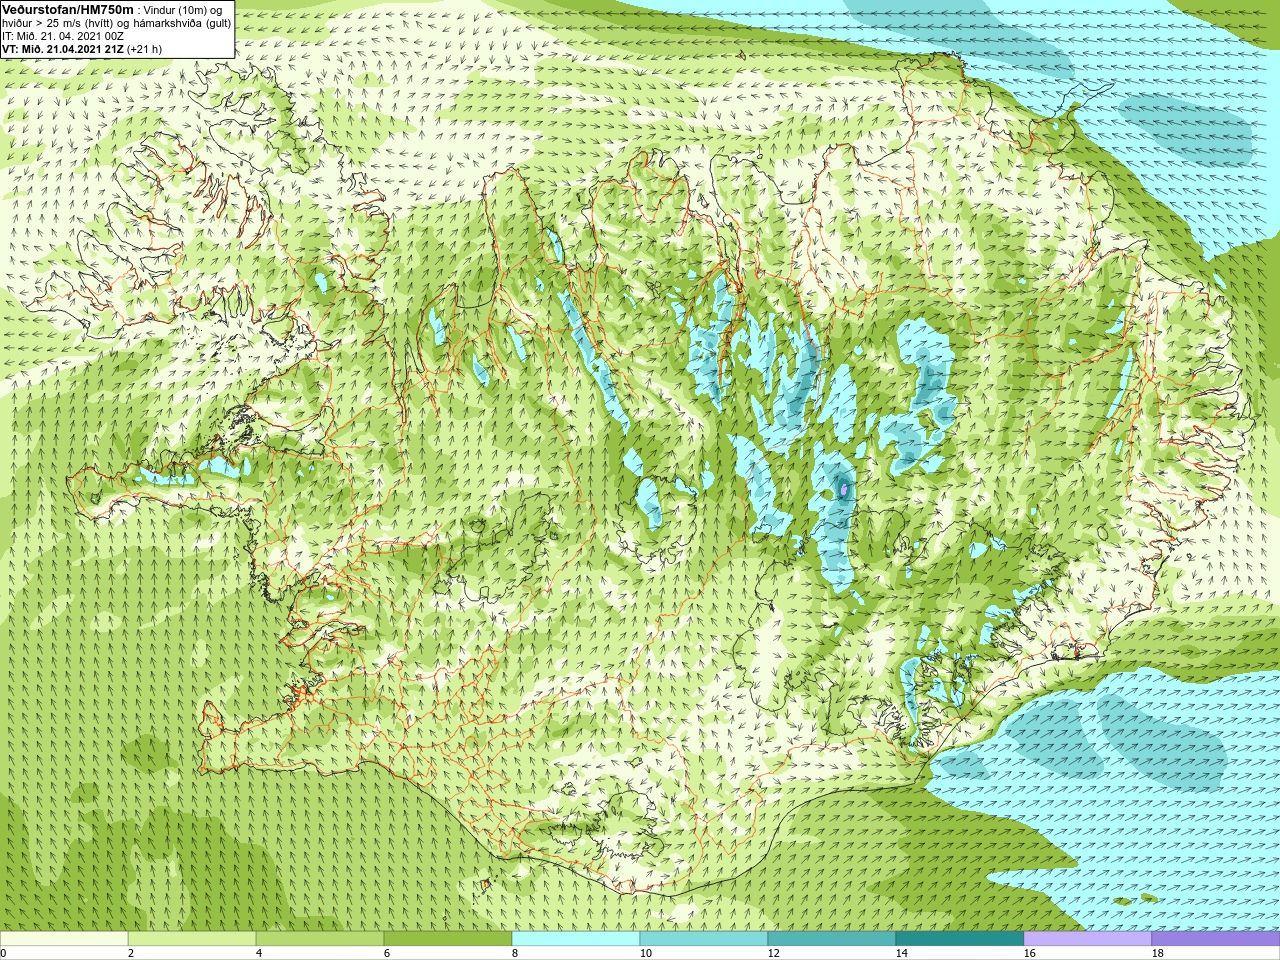The height and width of the screenshot is (960, 1280).
Task: Click the legend scale label "0"
Action: pyautogui.click(x=3, y=953)
